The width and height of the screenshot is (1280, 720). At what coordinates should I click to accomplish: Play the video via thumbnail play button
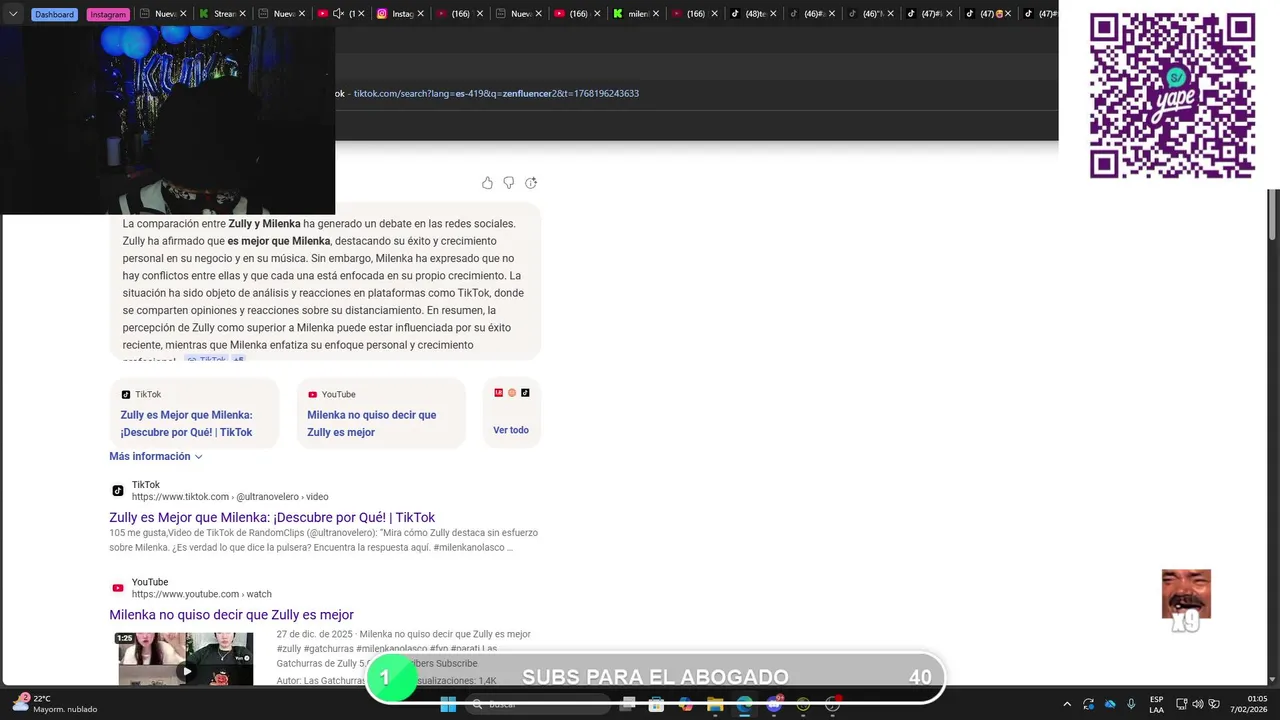click(186, 672)
